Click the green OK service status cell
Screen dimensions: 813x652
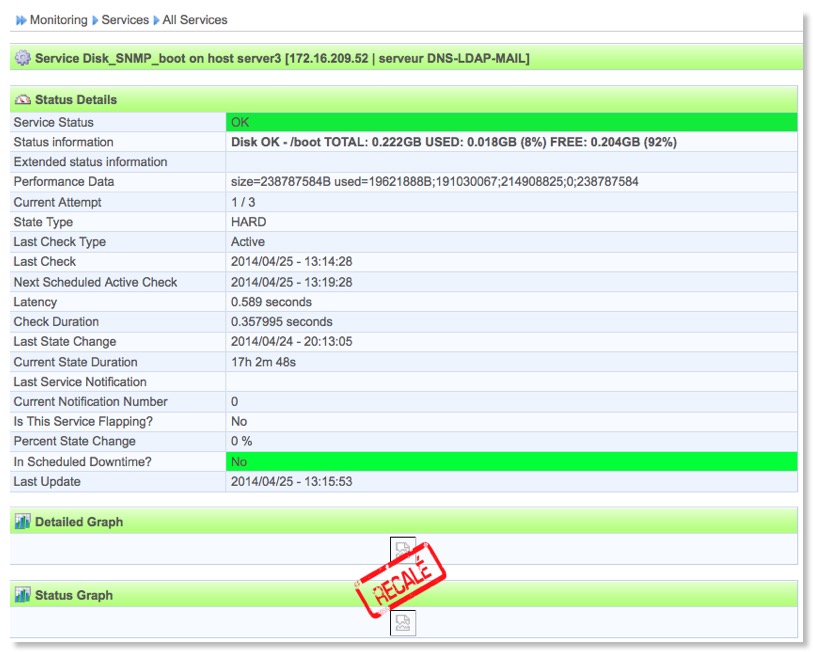512,122
